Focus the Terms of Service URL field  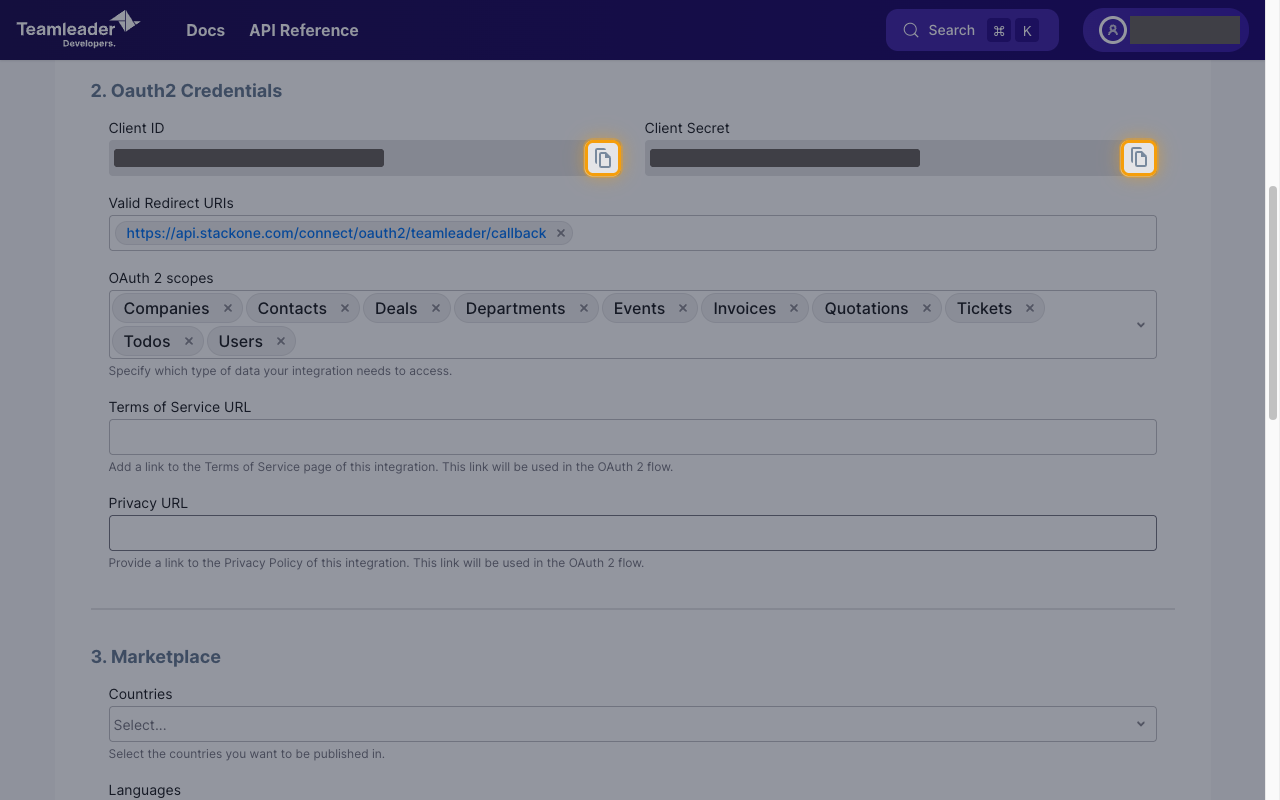[x=632, y=437]
